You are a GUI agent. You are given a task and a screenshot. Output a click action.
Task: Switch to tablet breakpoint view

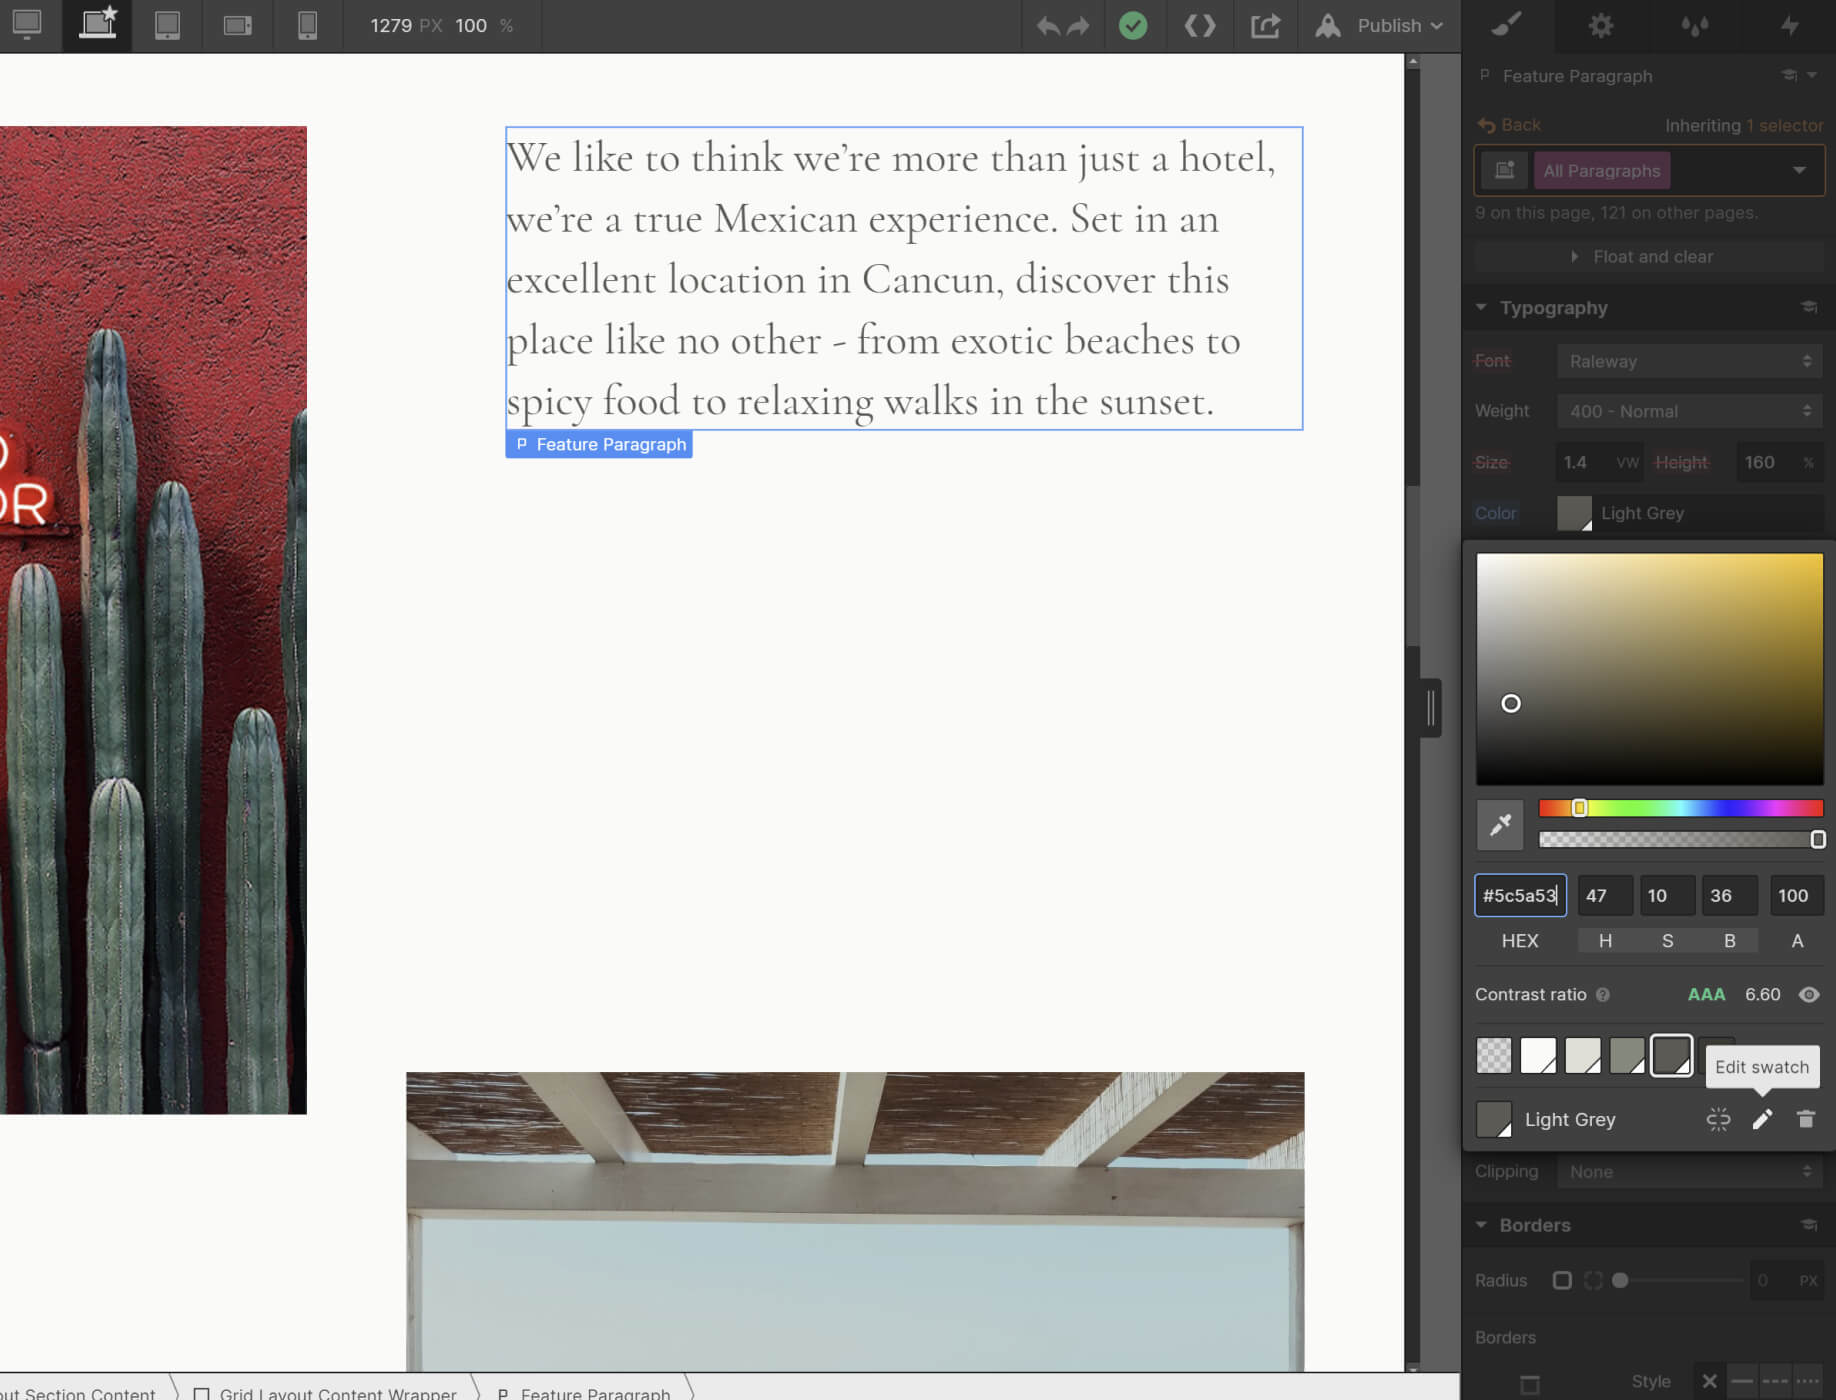(167, 25)
